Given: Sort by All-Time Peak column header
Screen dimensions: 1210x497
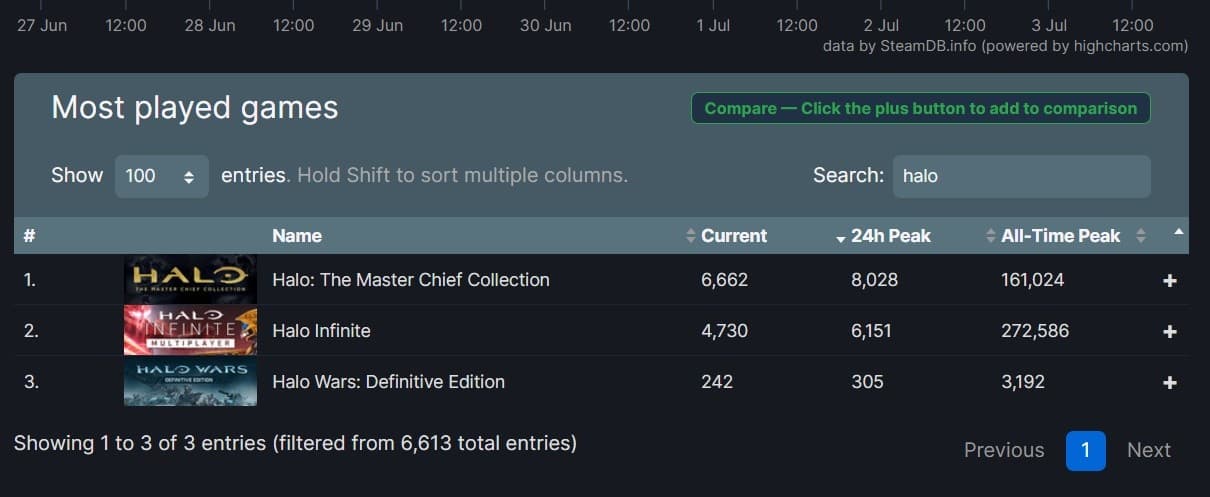Looking at the screenshot, I should click(x=1060, y=236).
